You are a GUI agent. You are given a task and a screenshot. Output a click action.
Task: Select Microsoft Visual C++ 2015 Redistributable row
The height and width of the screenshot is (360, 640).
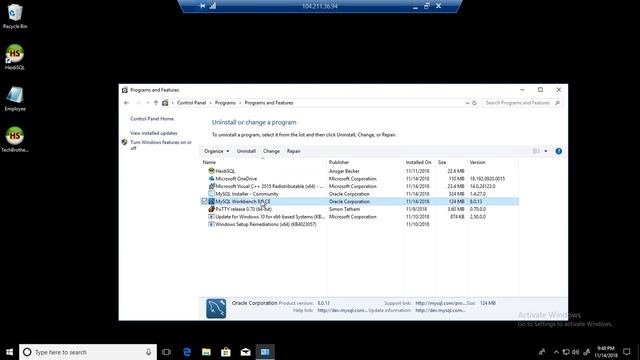click(x=359, y=186)
